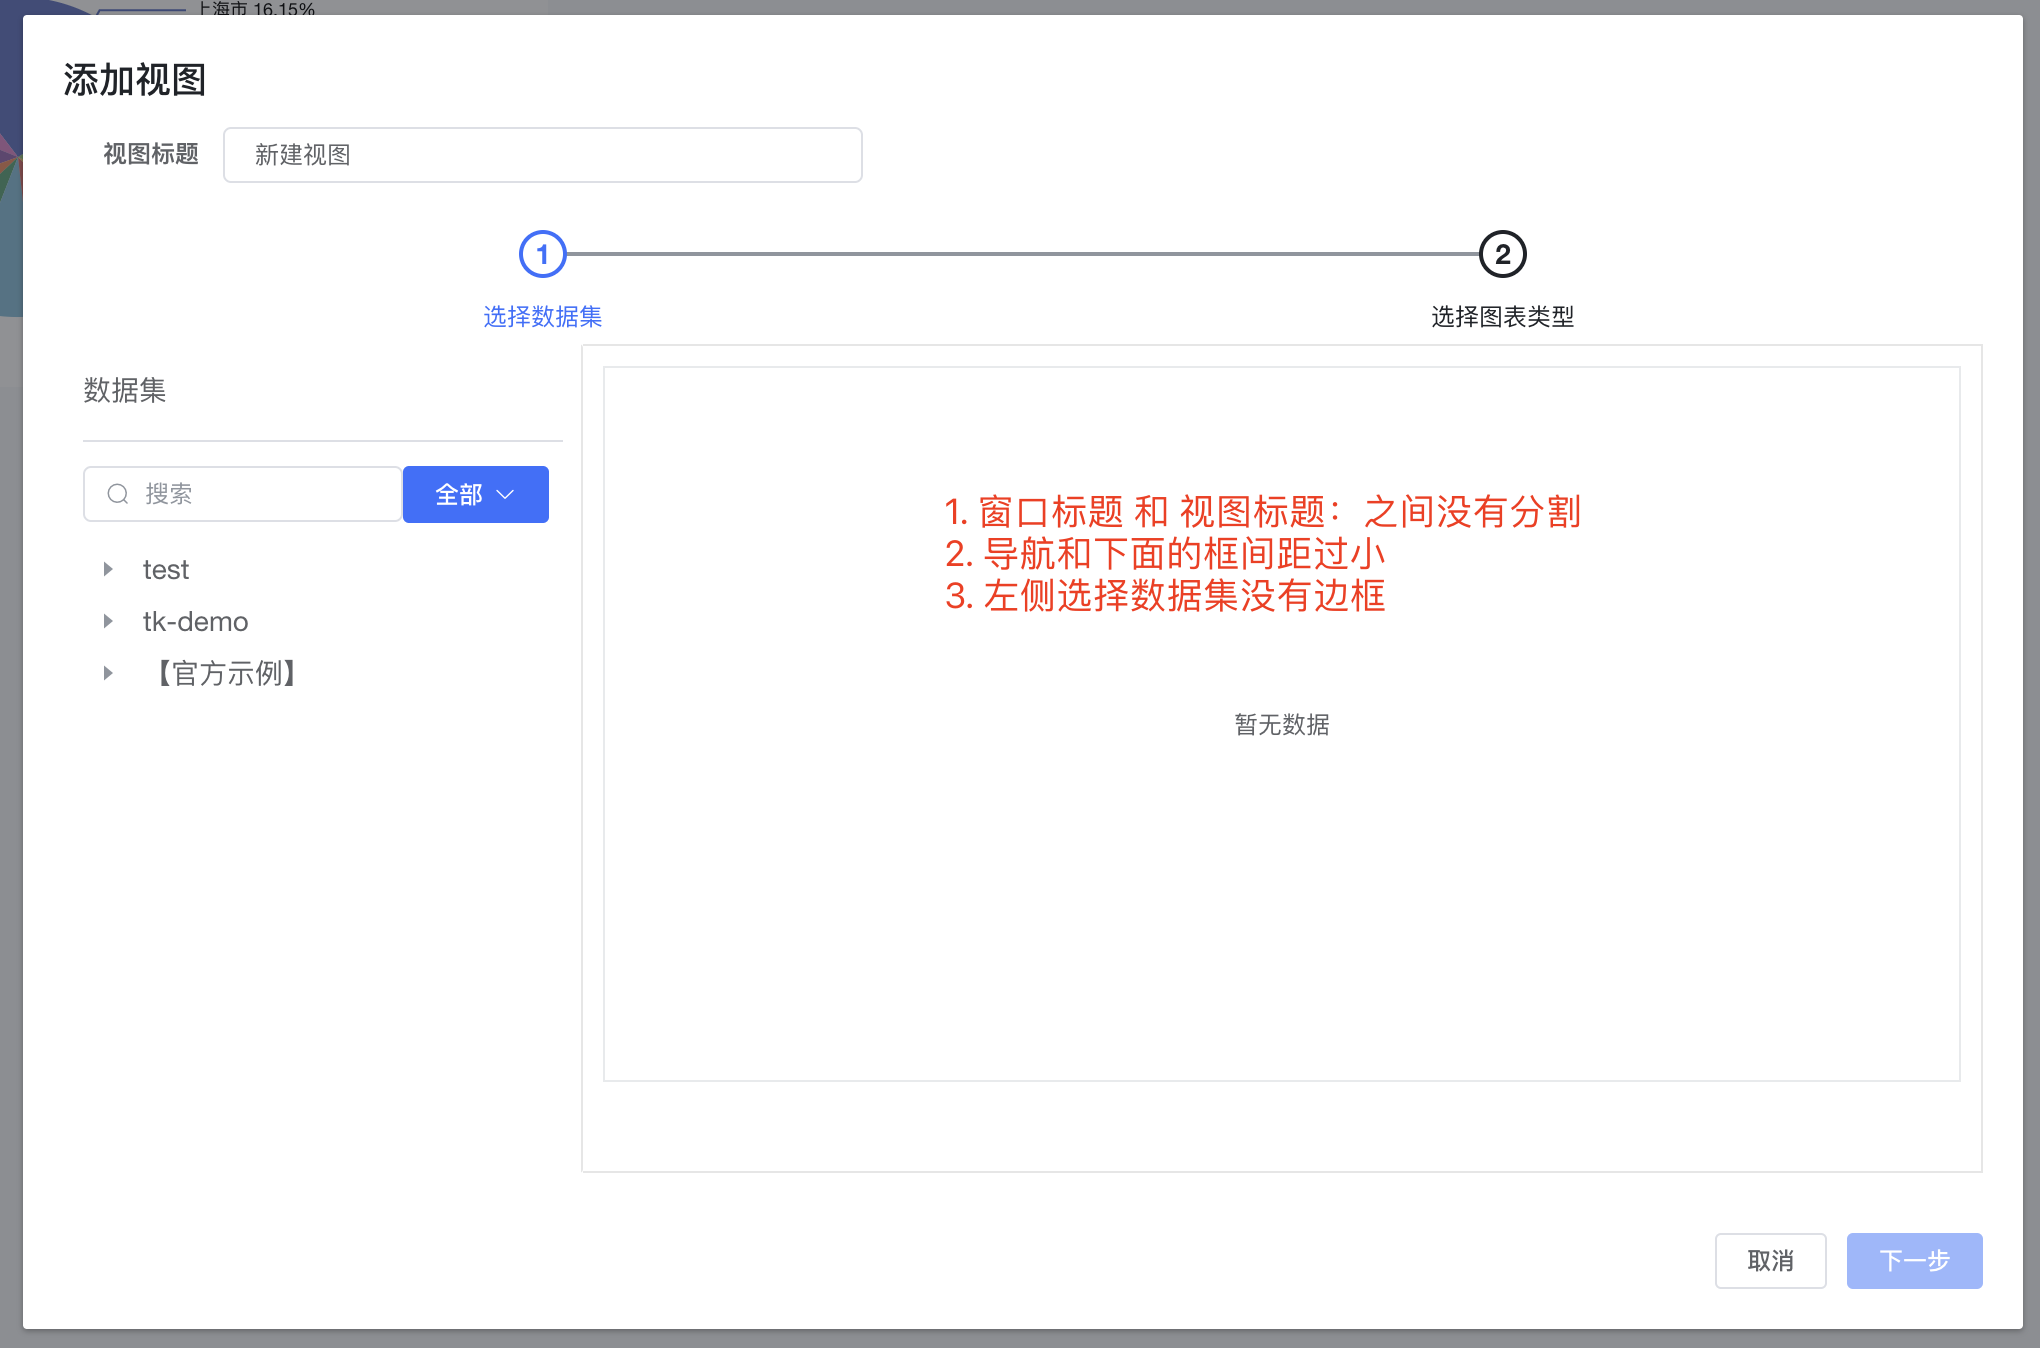Expand the tk-demo dataset tree node
The width and height of the screenshot is (2040, 1348).
(x=109, y=621)
